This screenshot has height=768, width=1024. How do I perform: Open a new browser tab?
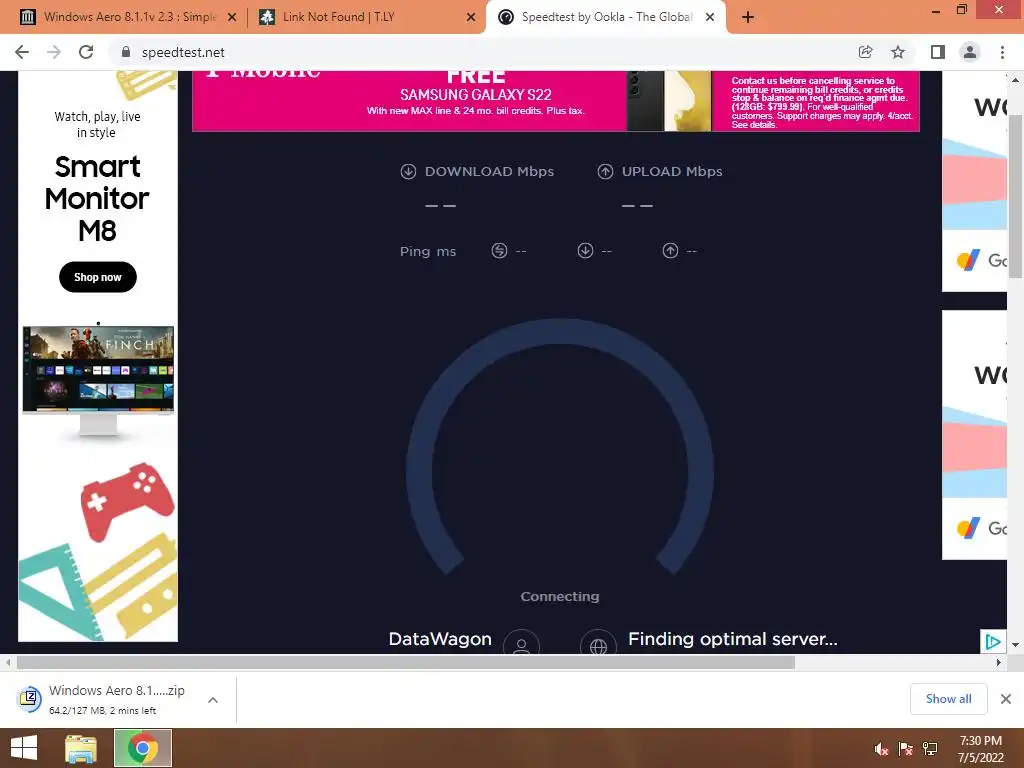pyautogui.click(x=748, y=18)
